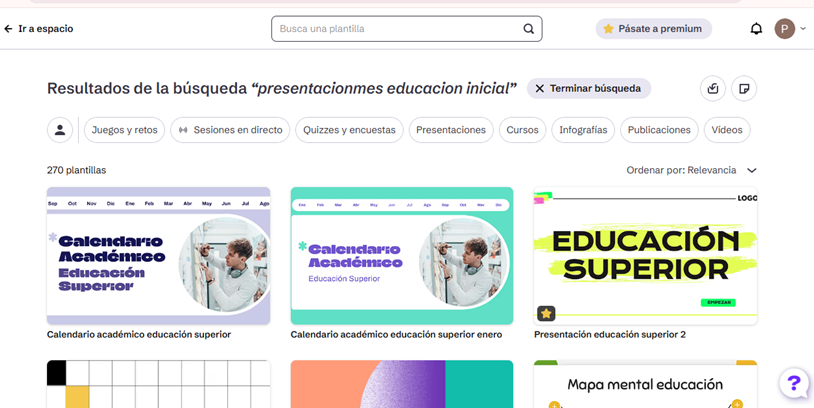Select Sesiones en directo filter
Screen dimensions: 814x408
click(230, 130)
